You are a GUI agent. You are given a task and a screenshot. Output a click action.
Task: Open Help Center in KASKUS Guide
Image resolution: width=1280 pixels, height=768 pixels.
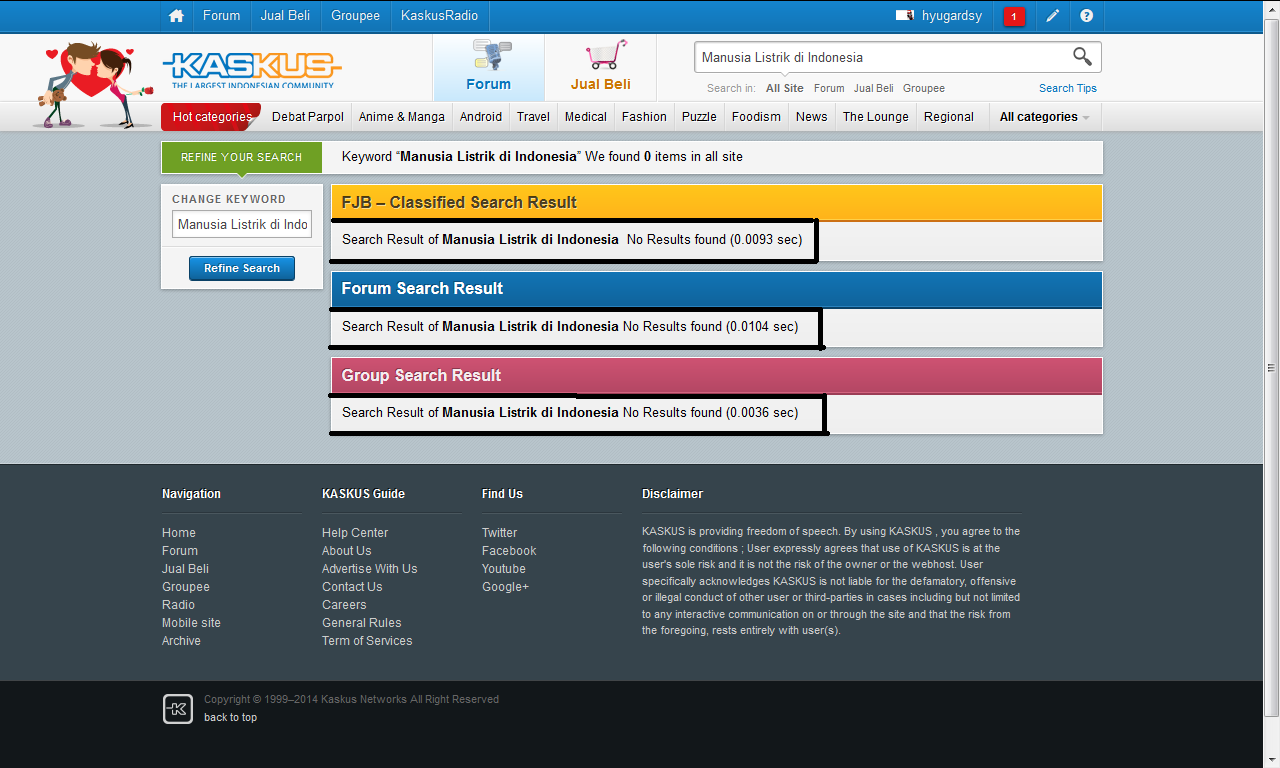tap(355, 533)
